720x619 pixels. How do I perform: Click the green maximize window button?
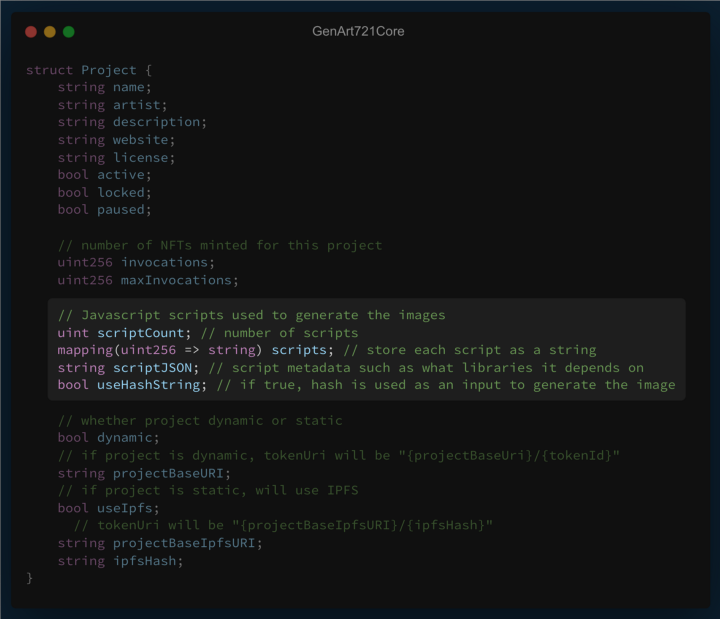coord(69,32)
